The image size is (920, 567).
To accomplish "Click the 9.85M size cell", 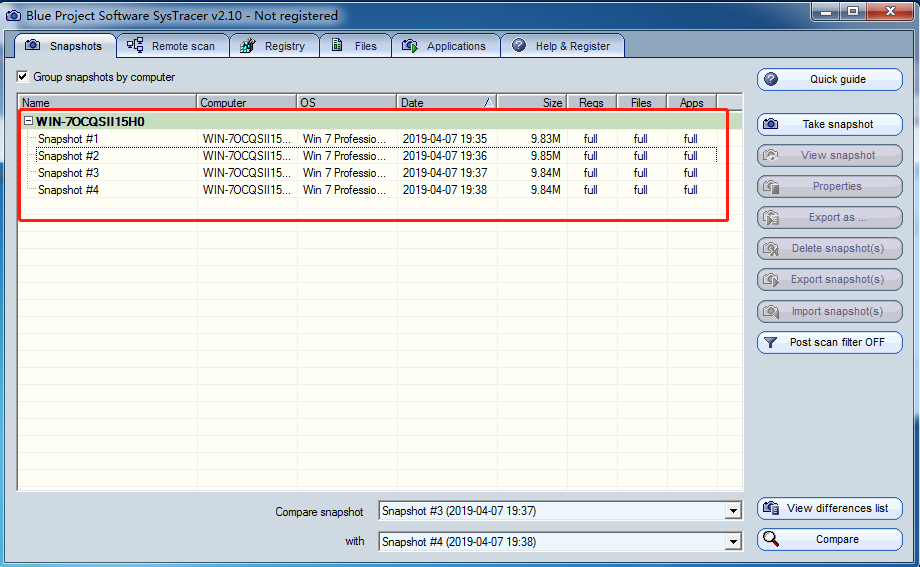I will pos(546,156).
